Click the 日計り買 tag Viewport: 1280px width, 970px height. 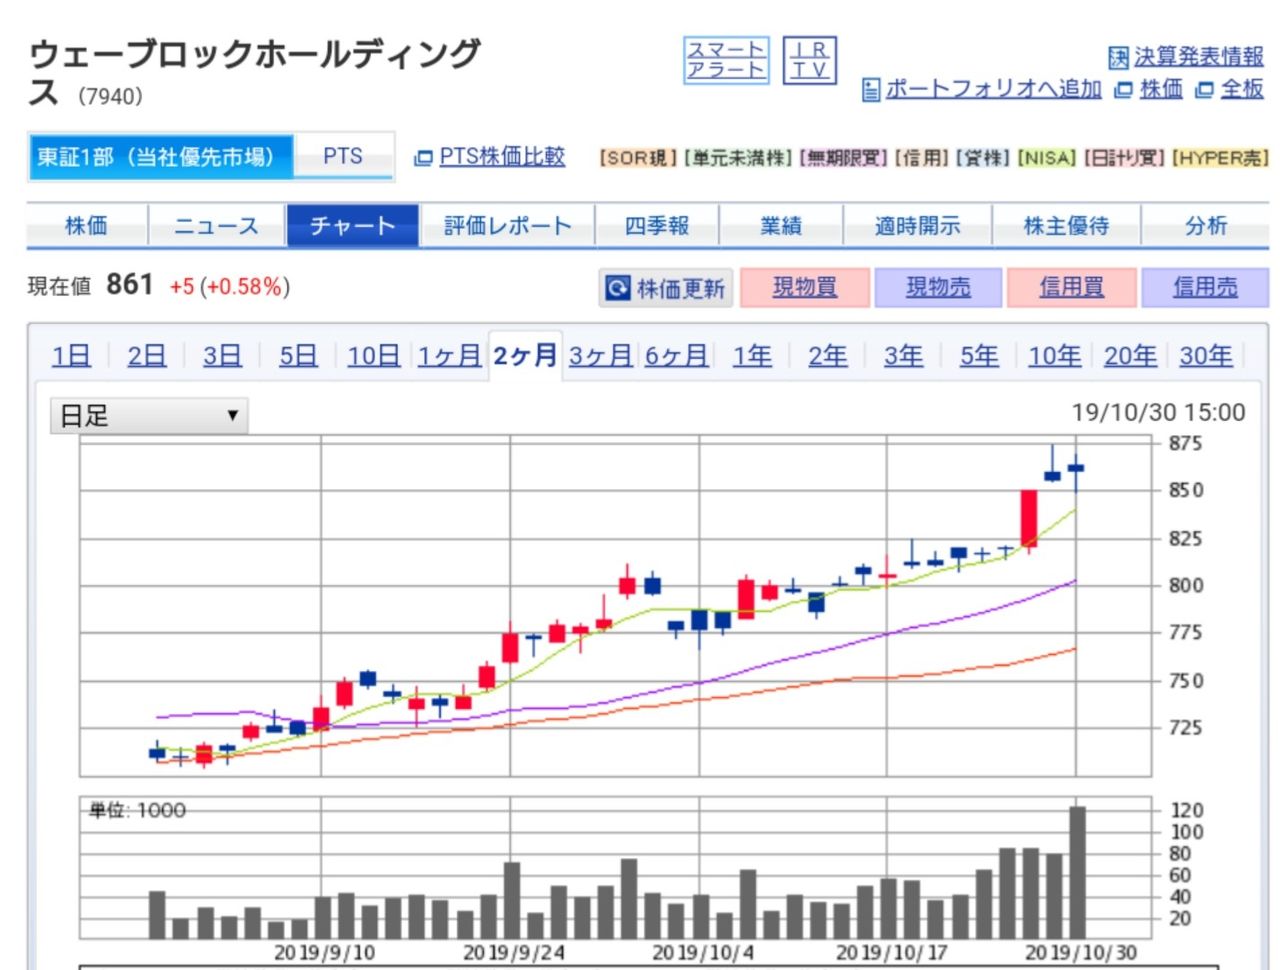tap(1125, 158)
